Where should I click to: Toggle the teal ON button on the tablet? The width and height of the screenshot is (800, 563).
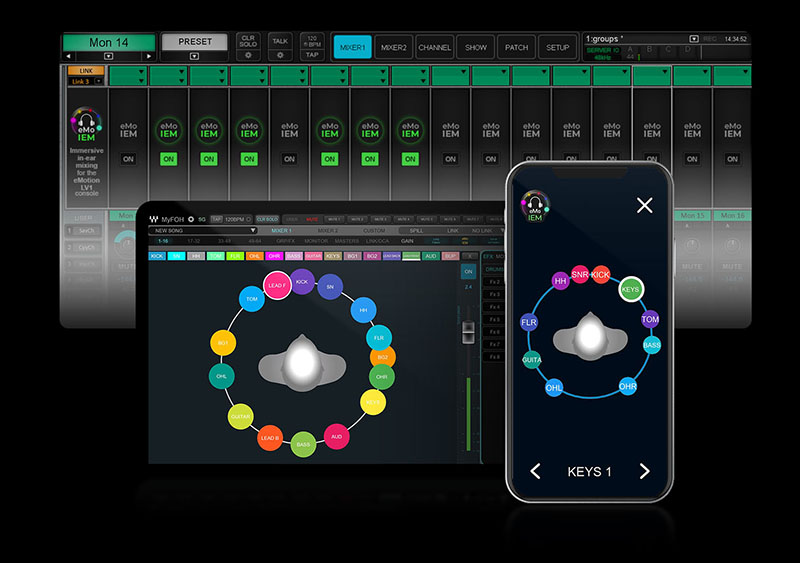pos(468,272)
